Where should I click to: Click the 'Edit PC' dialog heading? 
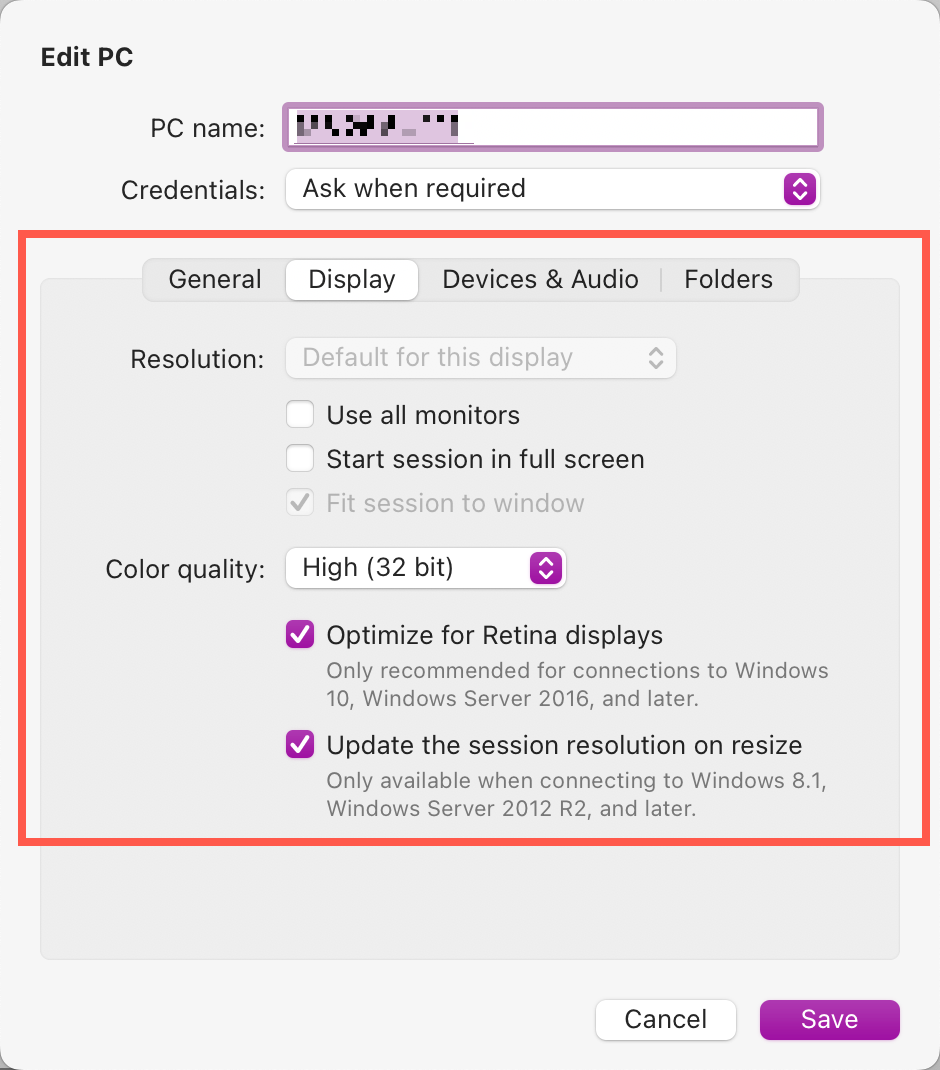87,58
